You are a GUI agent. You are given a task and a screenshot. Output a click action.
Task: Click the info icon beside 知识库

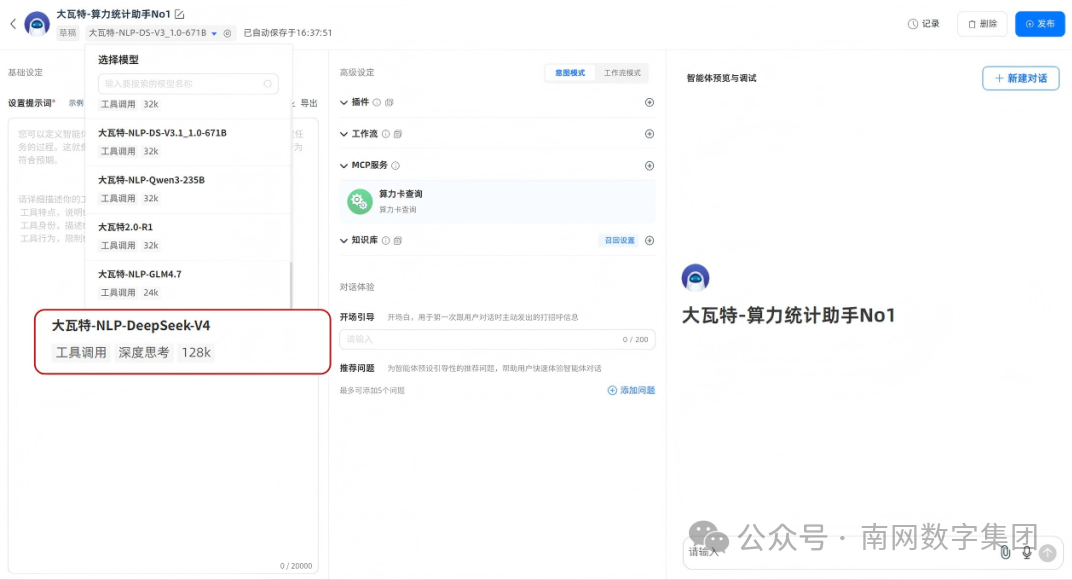pos(386,241)
